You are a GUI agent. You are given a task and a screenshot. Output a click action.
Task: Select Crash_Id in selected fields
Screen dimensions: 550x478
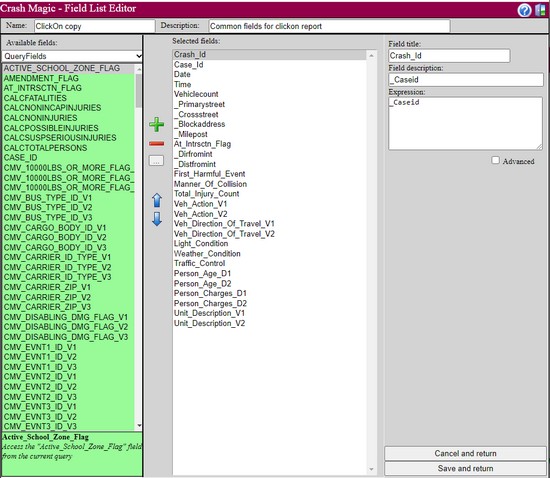click(269, 54)
